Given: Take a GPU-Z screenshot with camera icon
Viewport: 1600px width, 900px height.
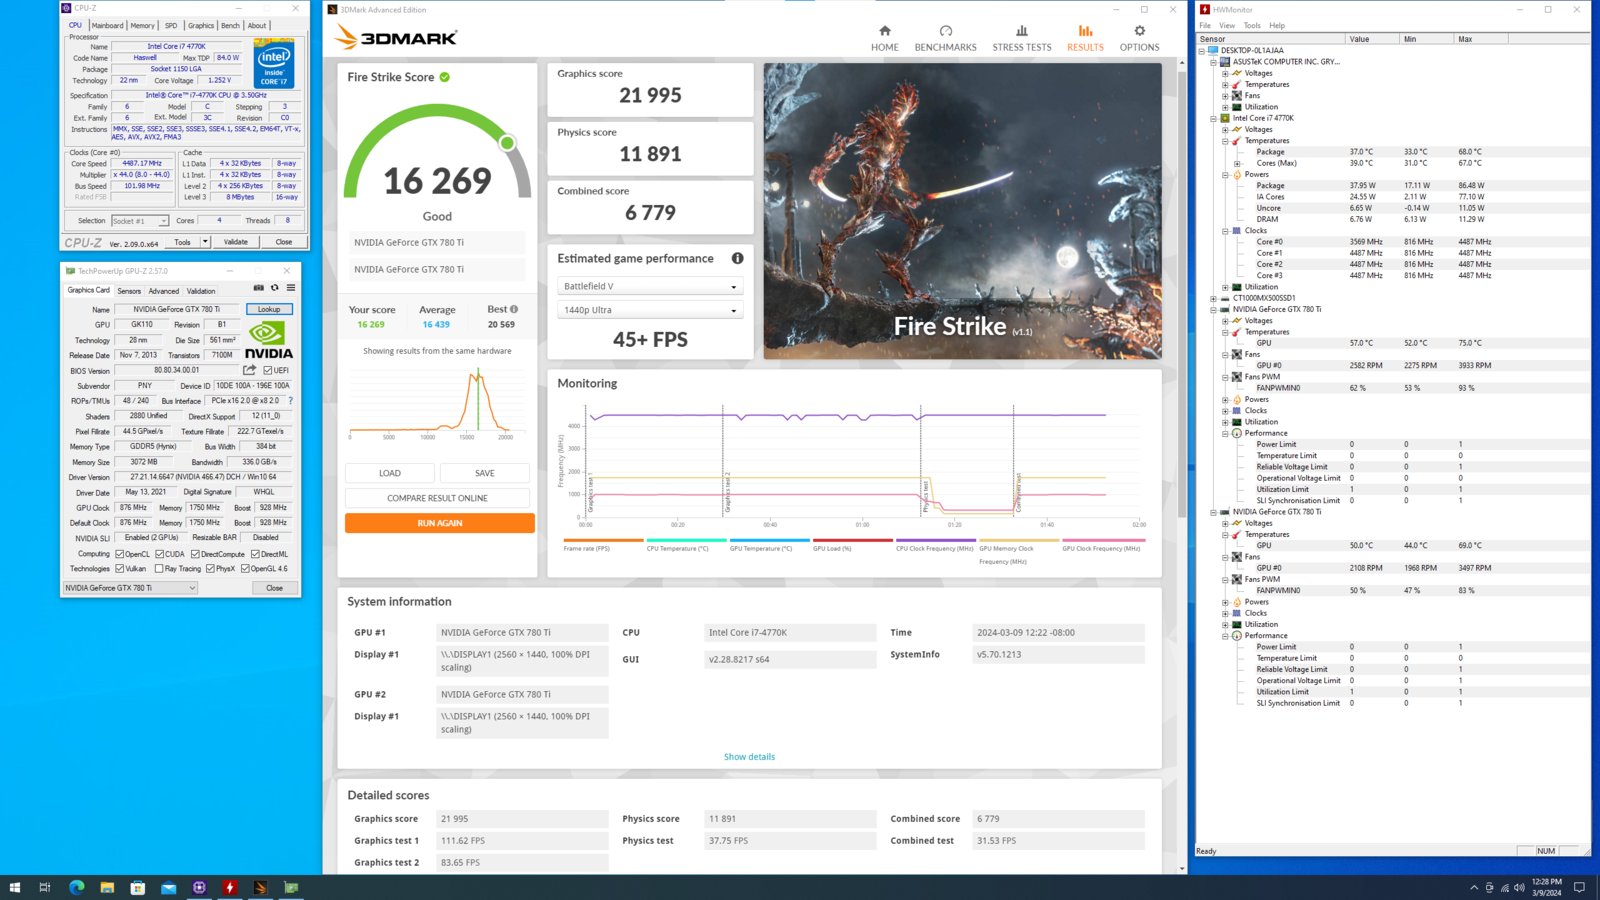Looking at the screenshot, I should pyautogui.click(x=258, y=288).
